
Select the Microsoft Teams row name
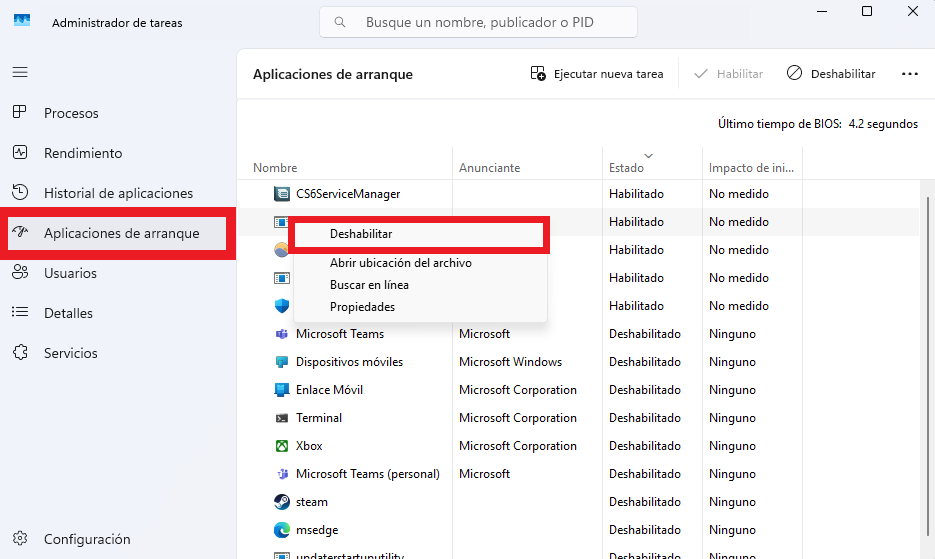(340, 333)
